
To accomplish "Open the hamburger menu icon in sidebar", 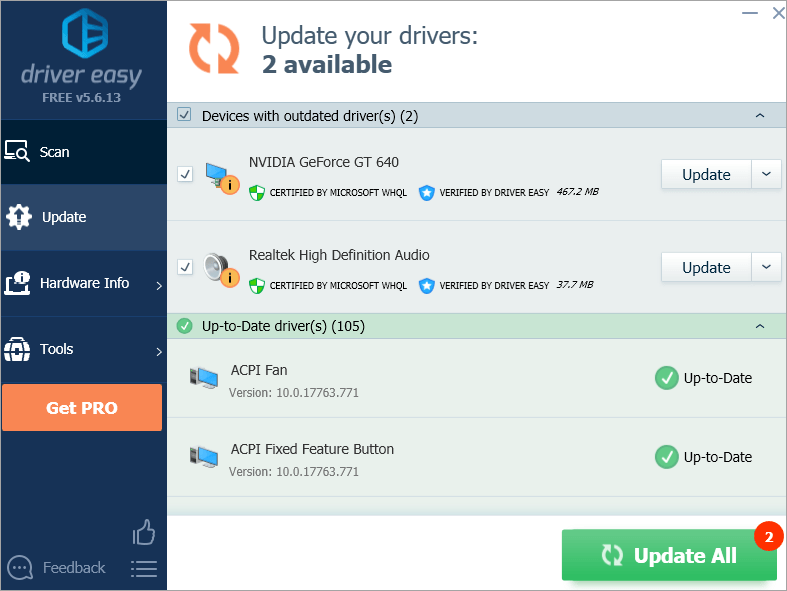I will (144, 569).
